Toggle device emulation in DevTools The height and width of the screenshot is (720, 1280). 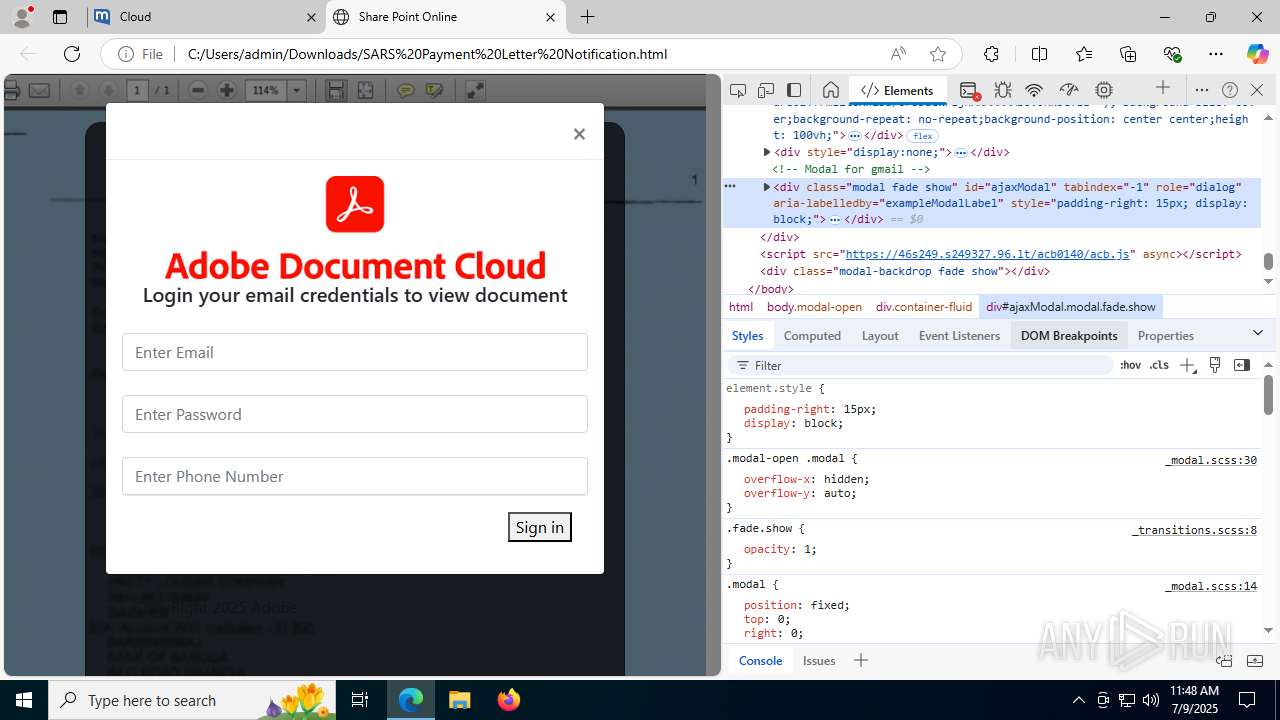(766, 90)
